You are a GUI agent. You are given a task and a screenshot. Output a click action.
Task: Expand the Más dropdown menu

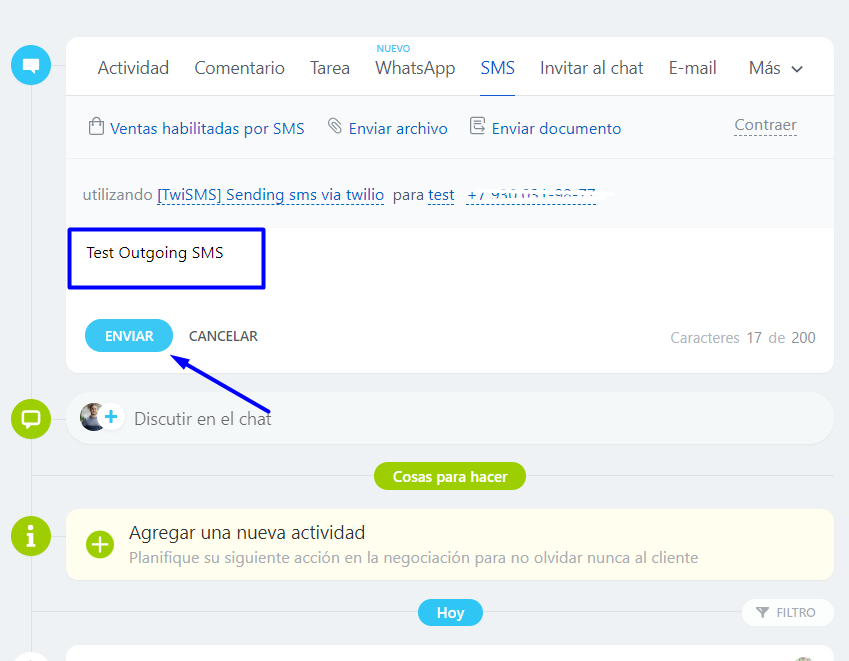776,68
